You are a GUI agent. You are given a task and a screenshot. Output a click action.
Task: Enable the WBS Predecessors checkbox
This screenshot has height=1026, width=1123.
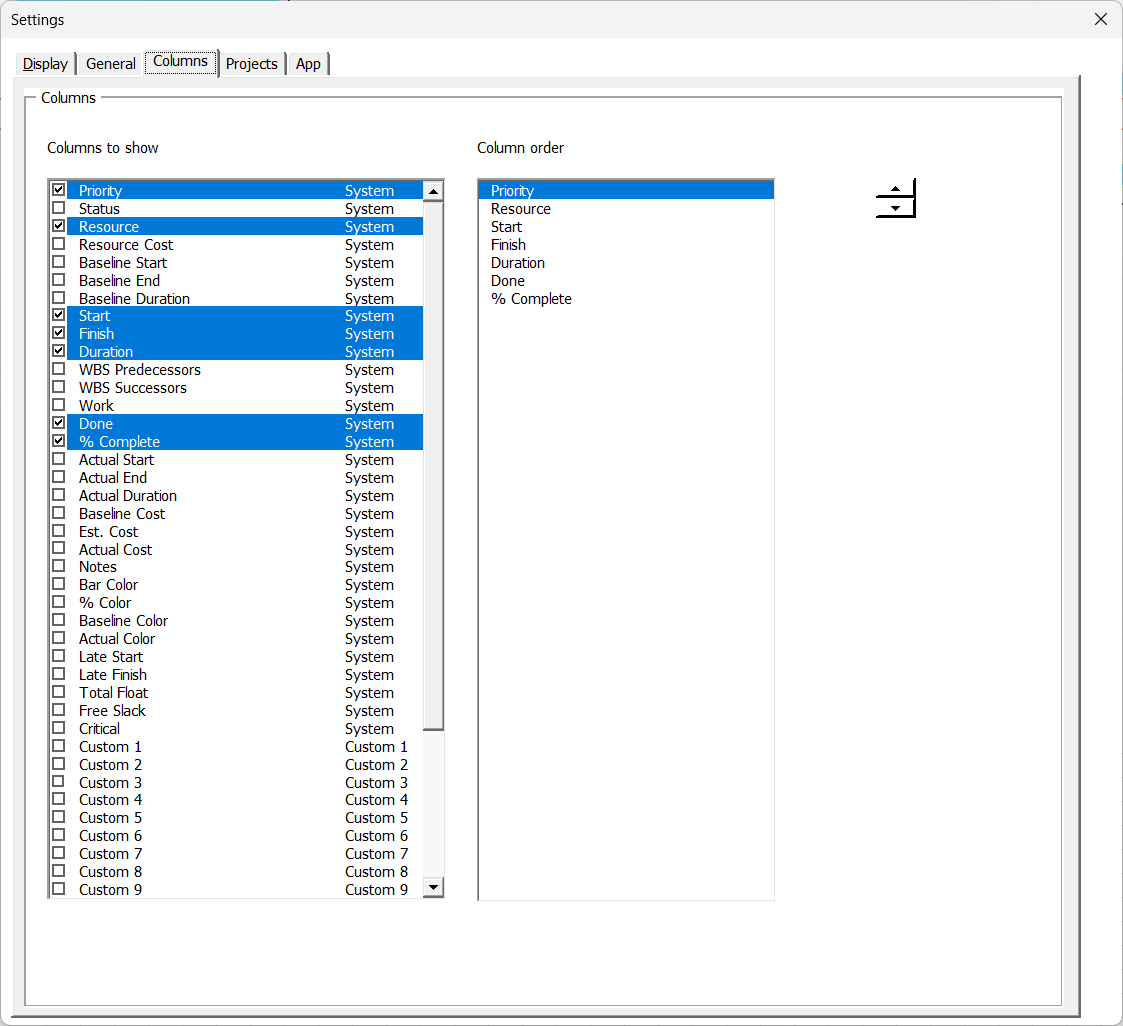tap(59, 369)
